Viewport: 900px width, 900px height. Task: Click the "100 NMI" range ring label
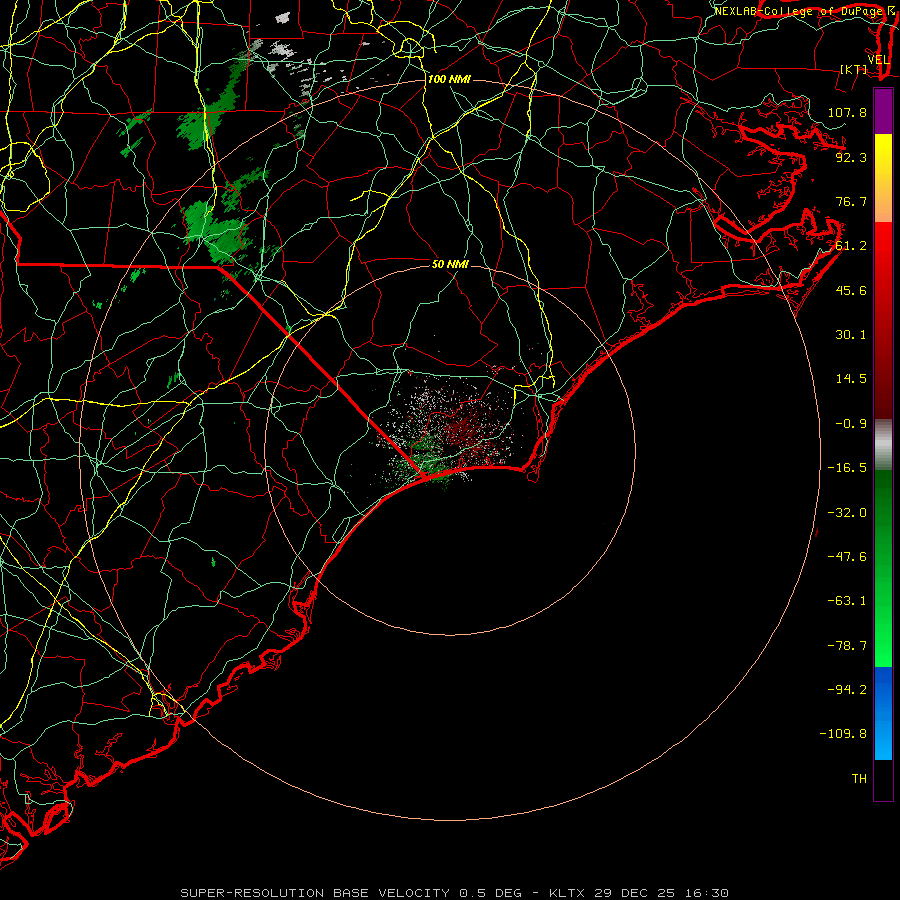pyautogui.click(x=449, y=79)
